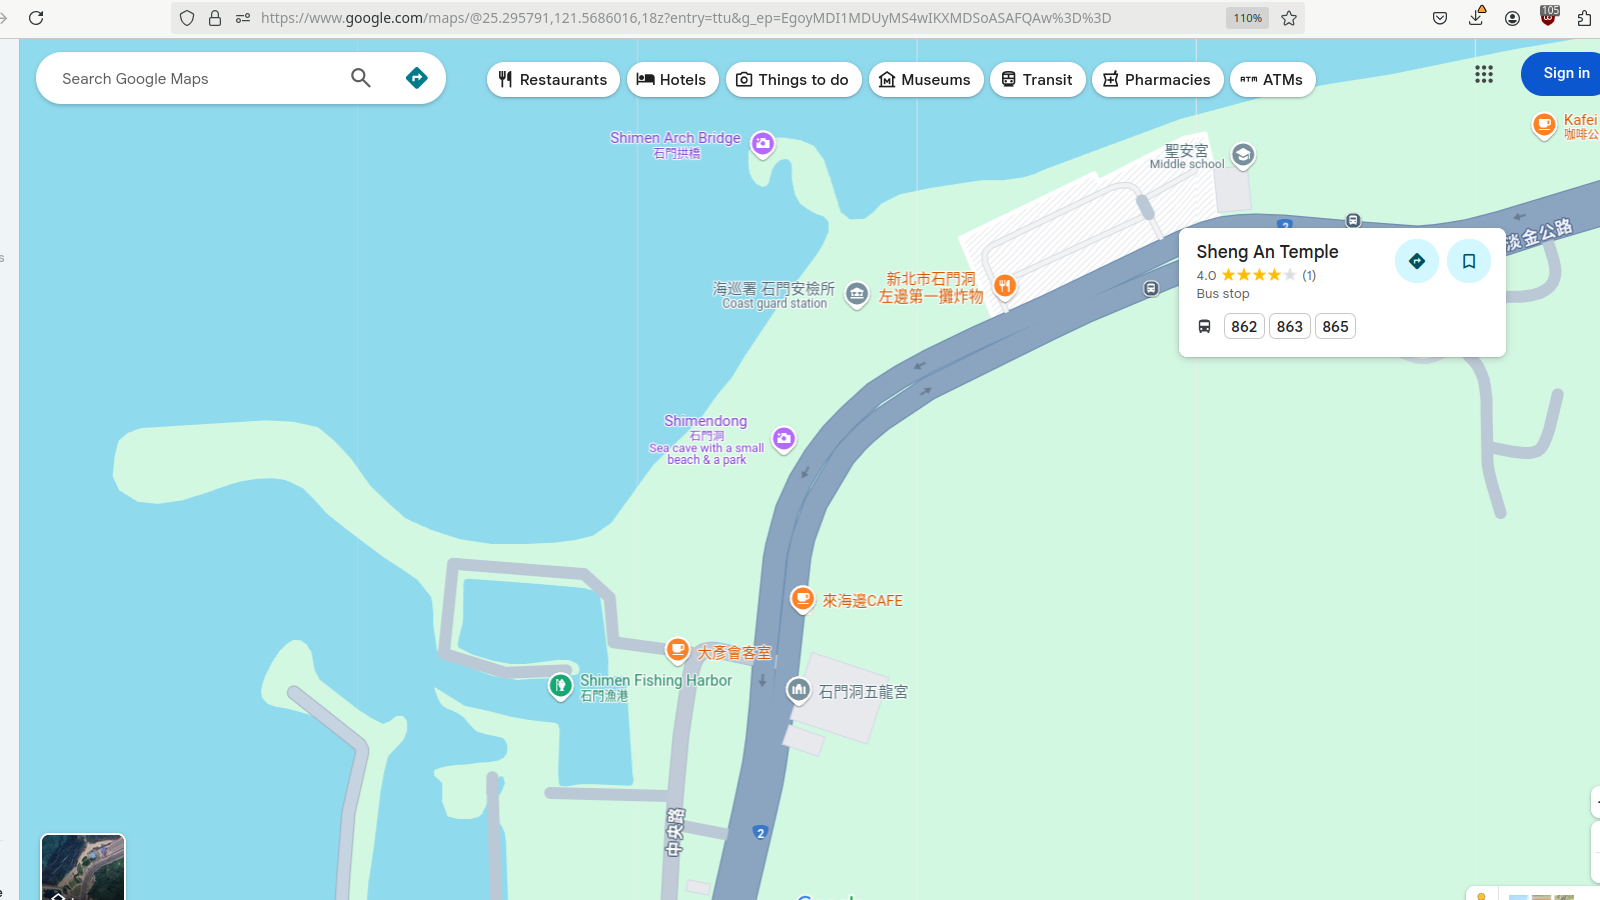Open the 石門洞五龍宮 temple marker
Screen dimensions: 1600x900
798,690
